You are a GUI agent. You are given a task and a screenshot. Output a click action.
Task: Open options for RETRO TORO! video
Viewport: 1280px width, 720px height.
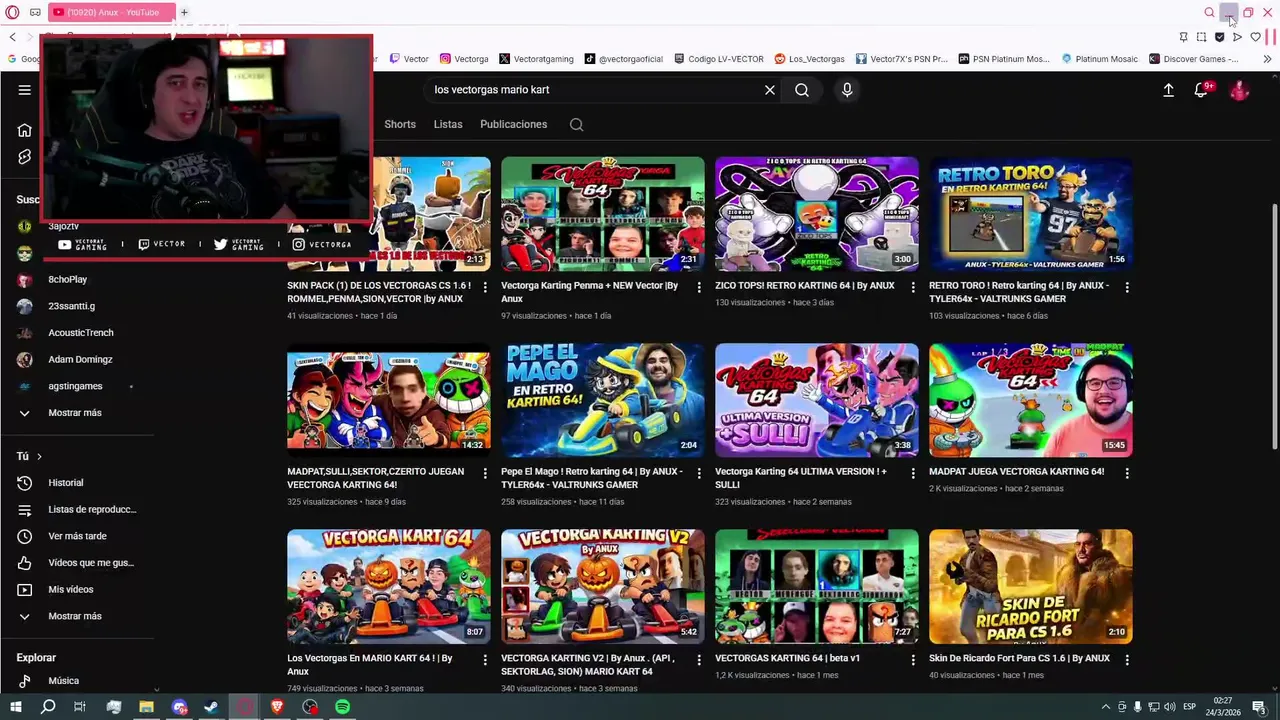(1127, 287)
